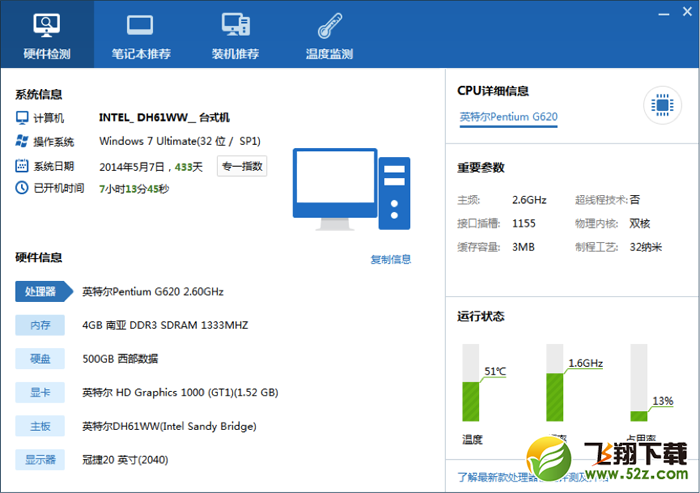Click the 超线程技术 否 value
Screen dimensions: 700x493
[x=635, y=200]
